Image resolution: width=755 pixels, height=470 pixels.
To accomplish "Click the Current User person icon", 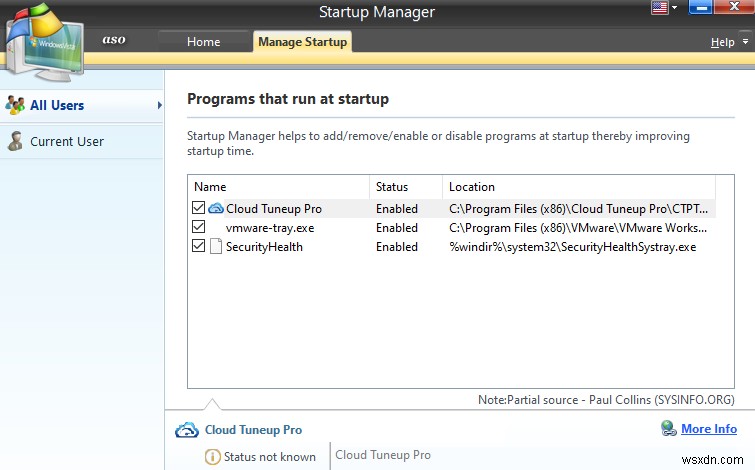I will pyautogui.click(x=15, y=141).
